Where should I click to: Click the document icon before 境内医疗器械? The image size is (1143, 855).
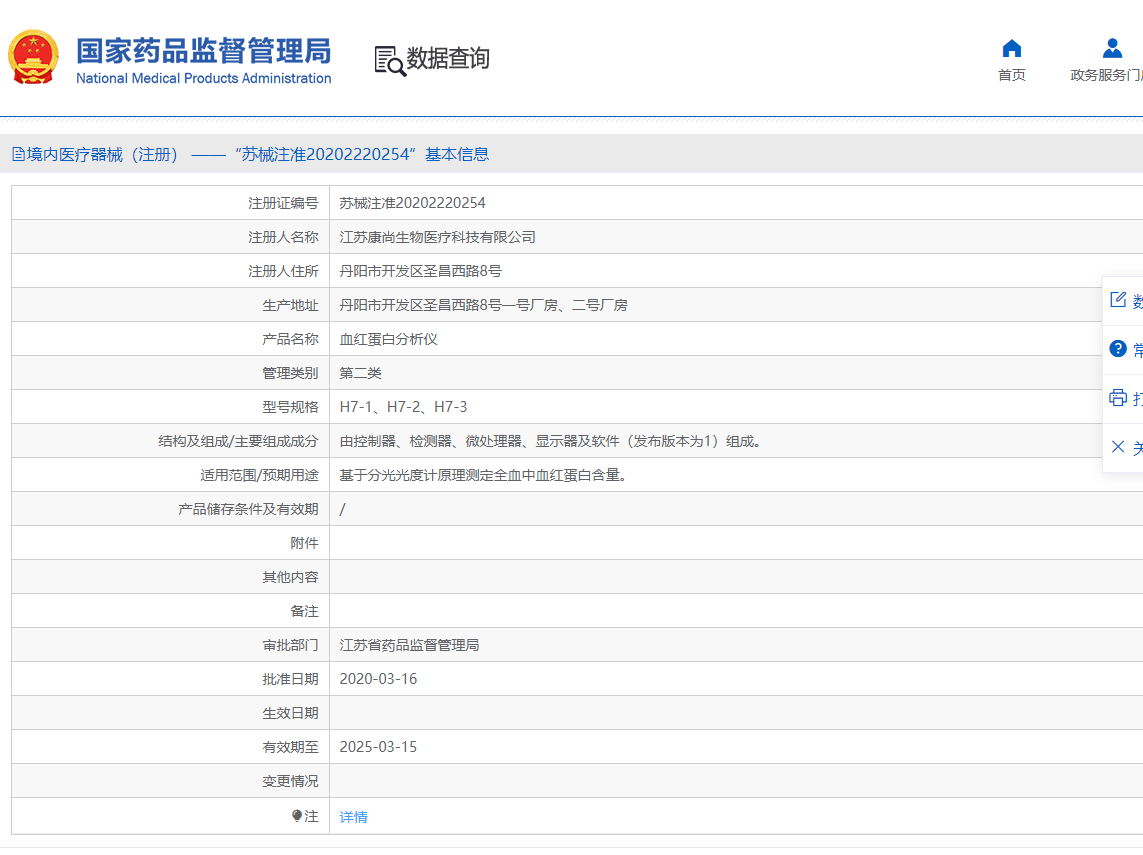(x=18, y=154)
